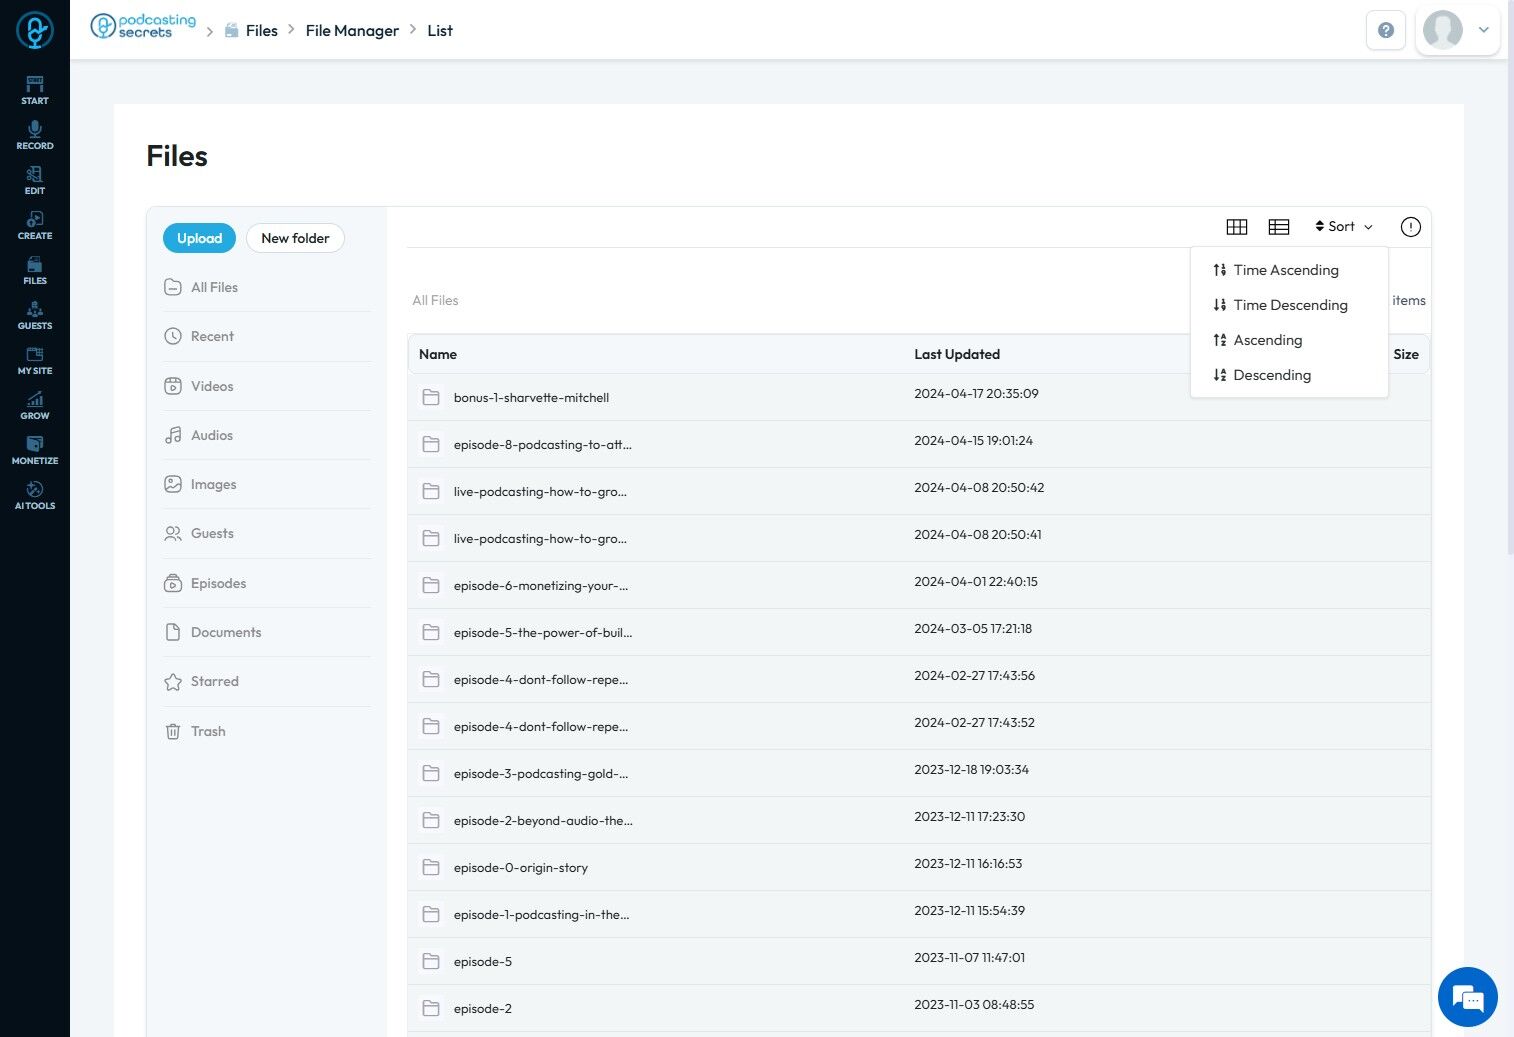Screen dimensions: 1514x1037
Task: Open the MONETIZE section
Action: tap(35, 450)
